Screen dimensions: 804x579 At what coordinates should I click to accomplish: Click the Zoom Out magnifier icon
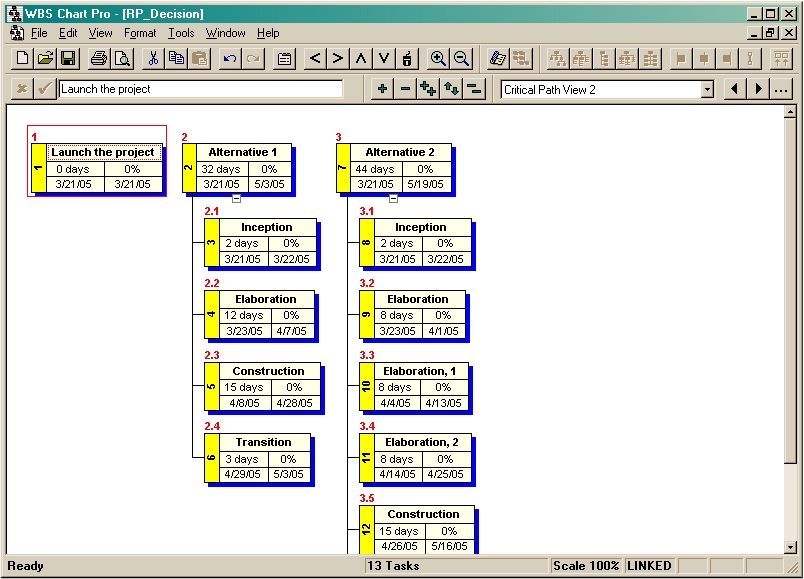(461, 59)
